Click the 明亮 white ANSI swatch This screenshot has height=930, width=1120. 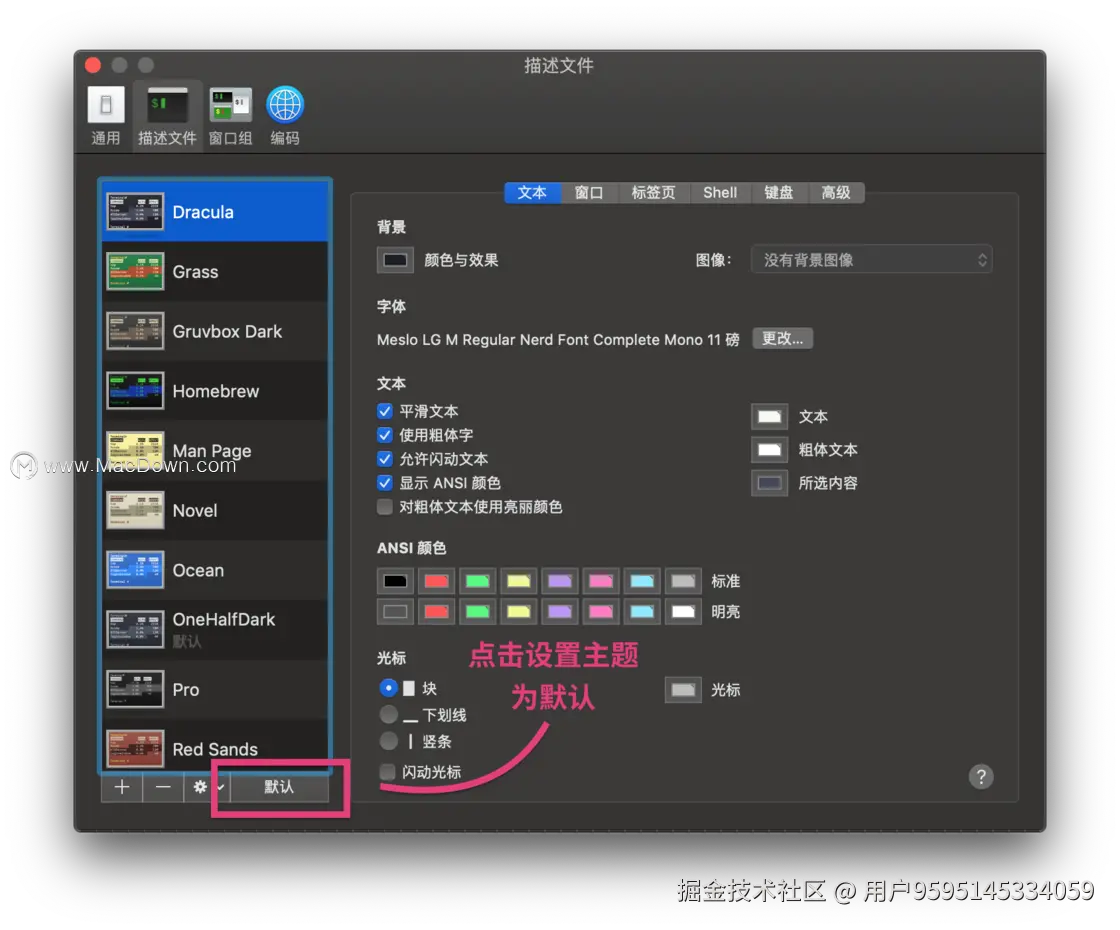coord(683,611)
